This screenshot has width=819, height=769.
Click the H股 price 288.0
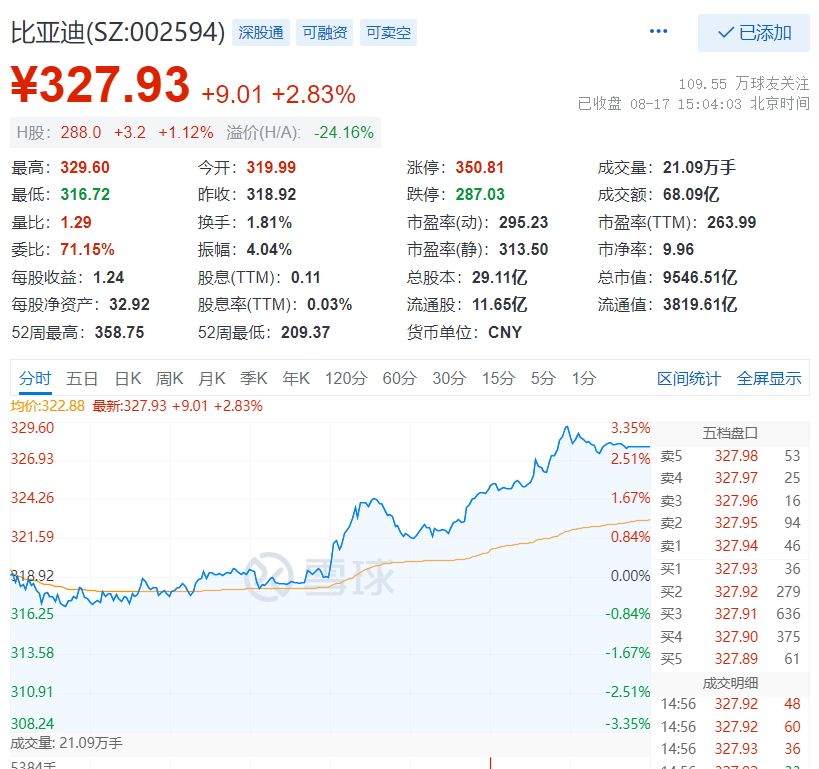(x=81, y=133)
